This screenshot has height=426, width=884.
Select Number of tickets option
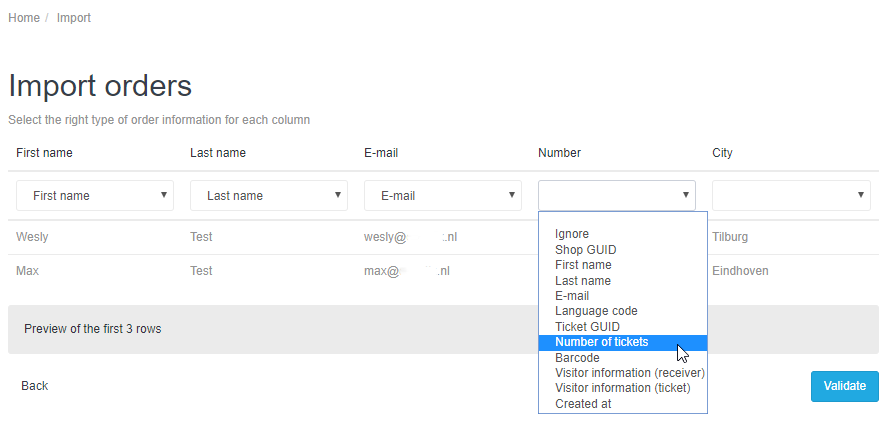pyautogui.click(x=622, y=342)
